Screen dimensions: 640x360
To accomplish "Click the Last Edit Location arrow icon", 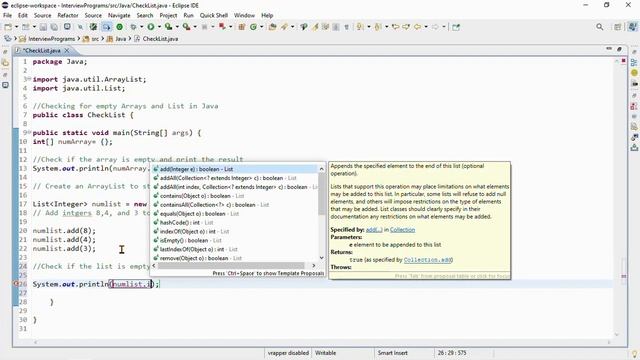I will point(395,27).
